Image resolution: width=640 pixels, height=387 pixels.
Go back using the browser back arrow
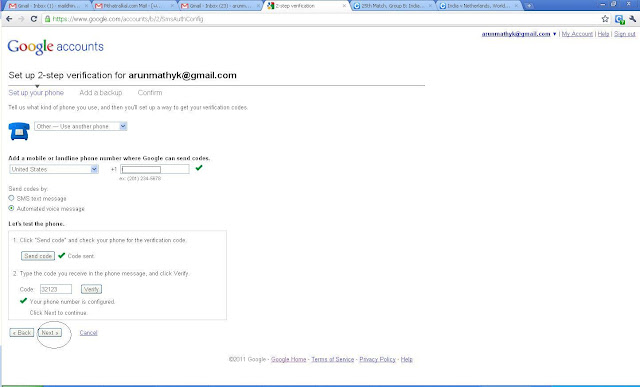pyautogui.click(x=9, y=19)
